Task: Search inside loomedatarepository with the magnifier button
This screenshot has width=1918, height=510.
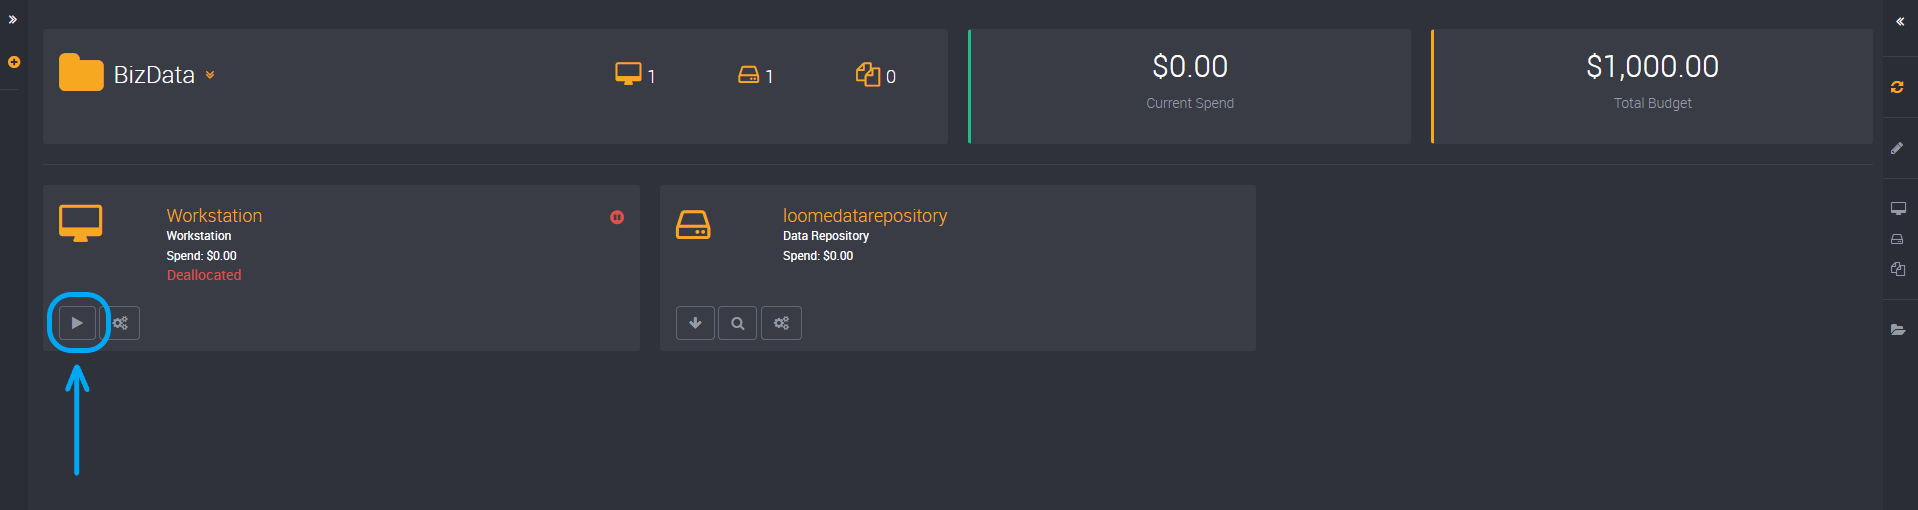Action: (x=738, y=323)
